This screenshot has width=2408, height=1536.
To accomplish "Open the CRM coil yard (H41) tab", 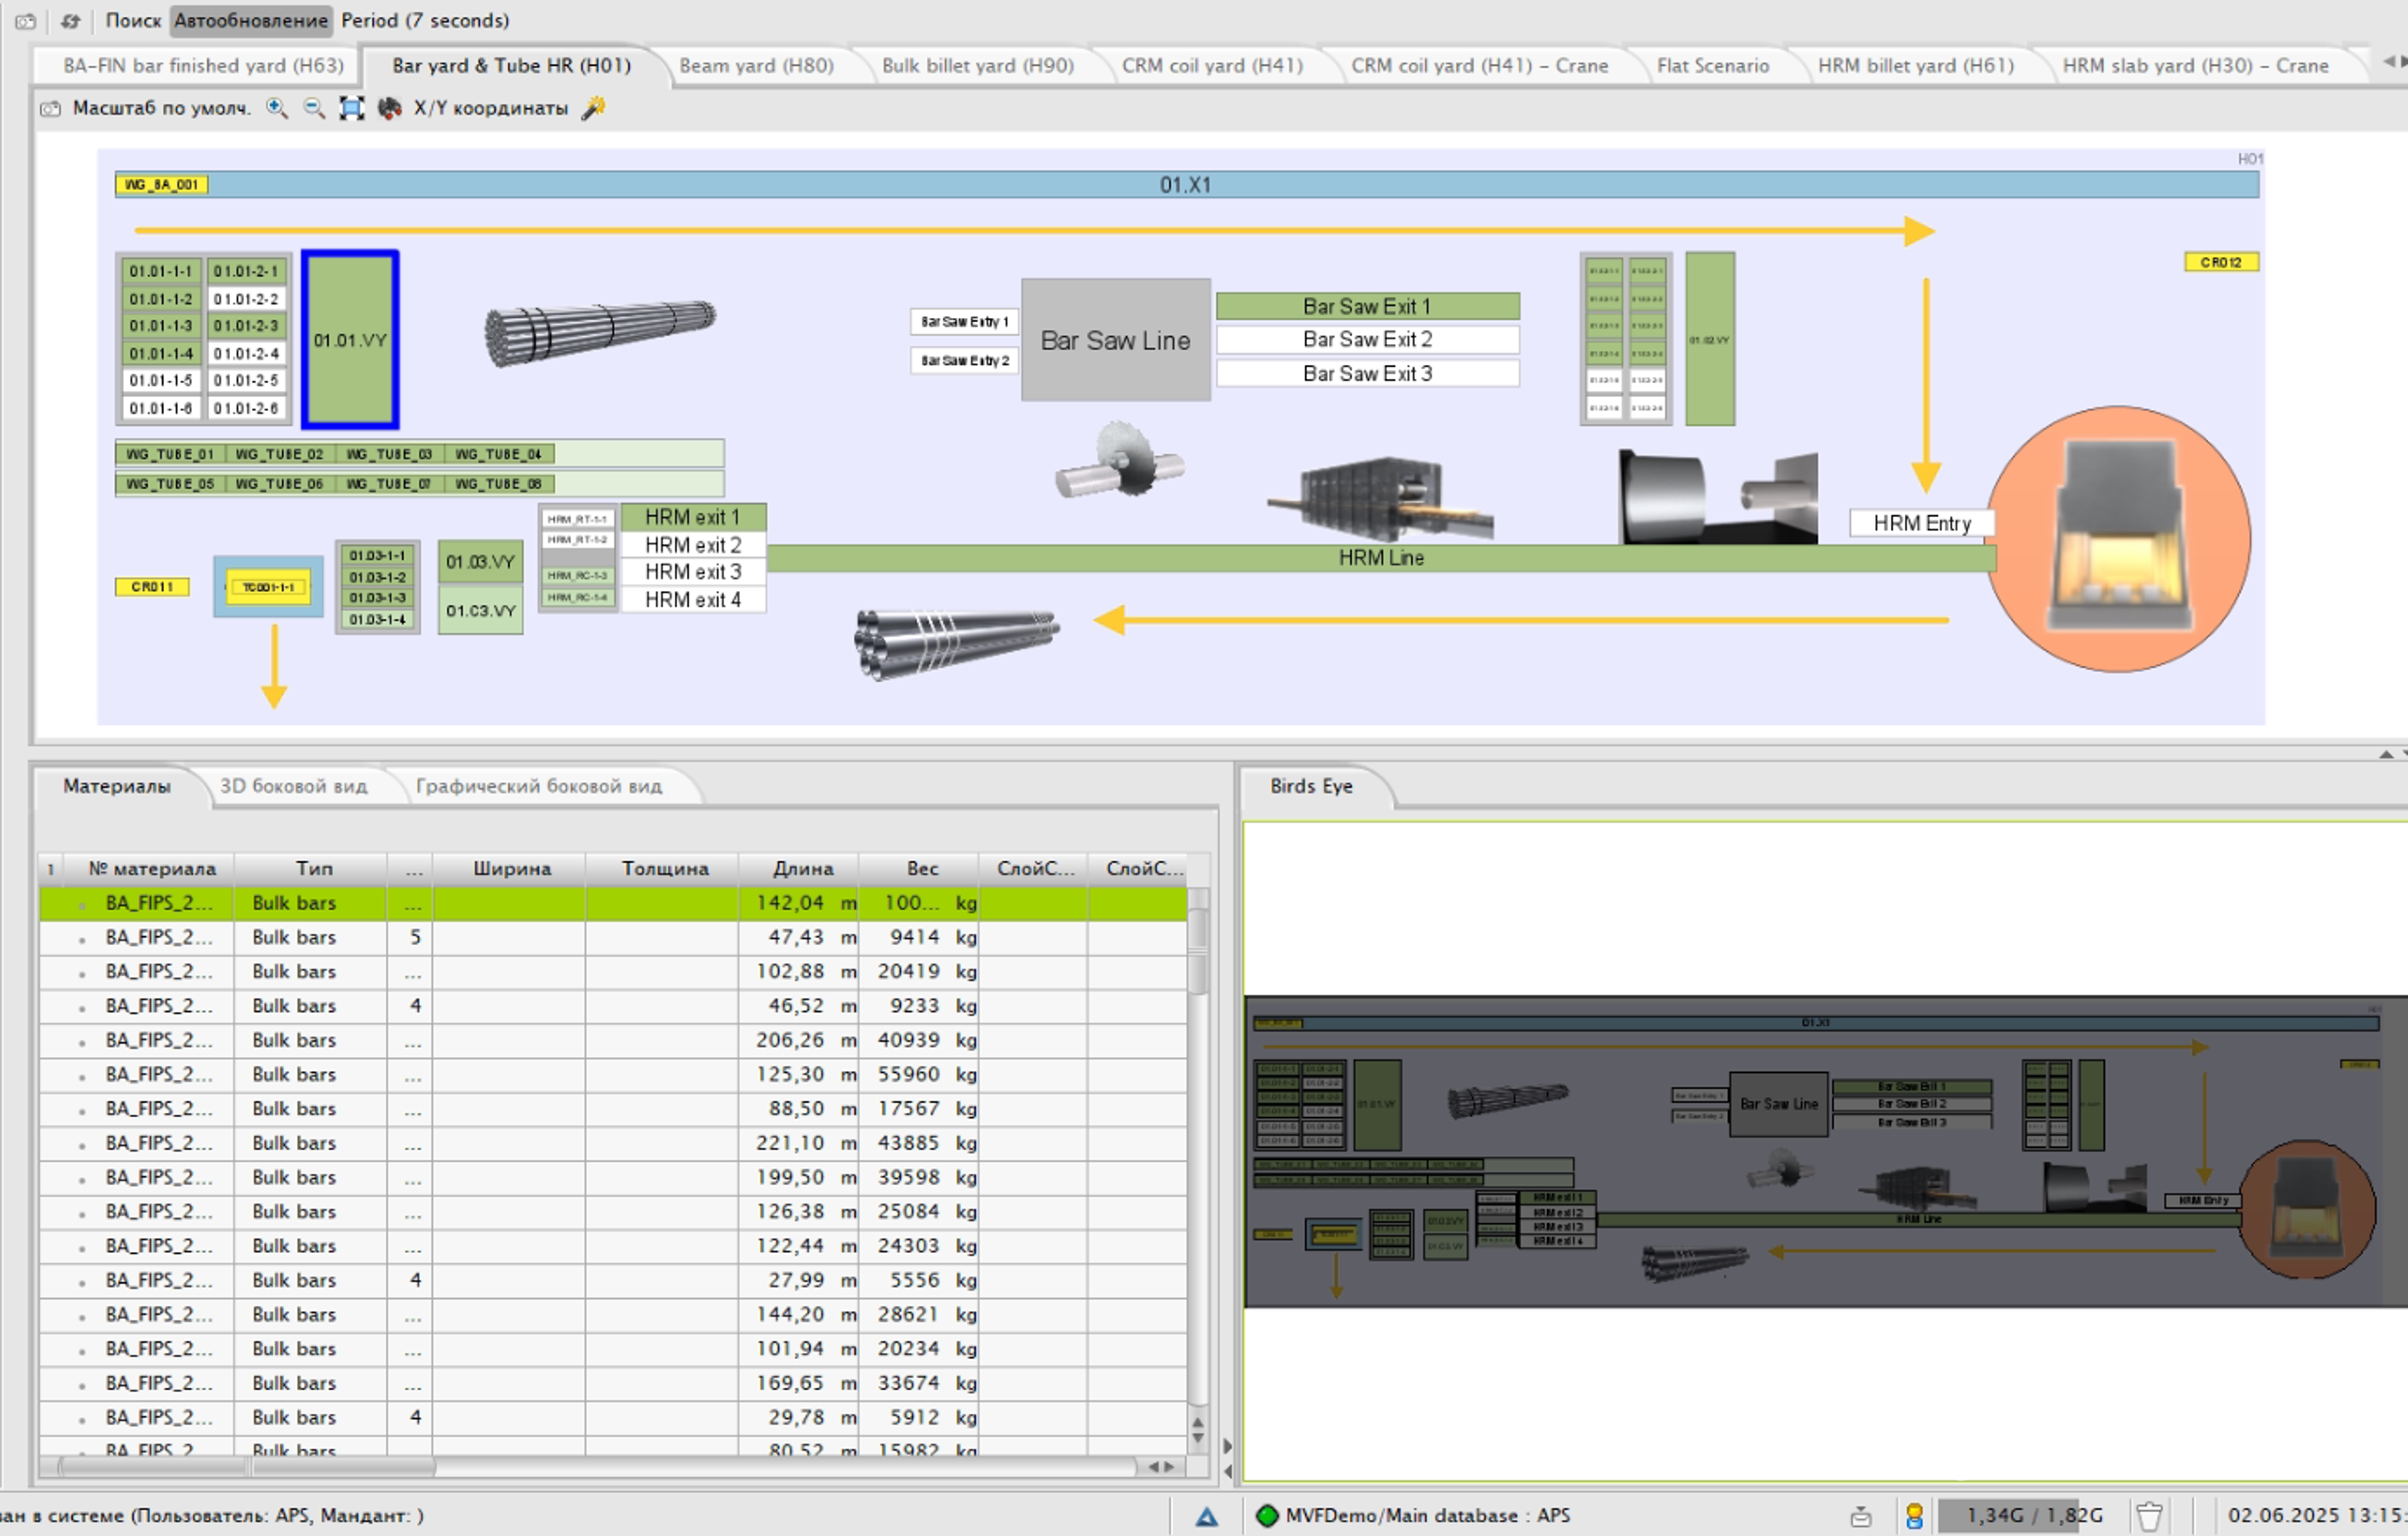I will [1212, 65].
